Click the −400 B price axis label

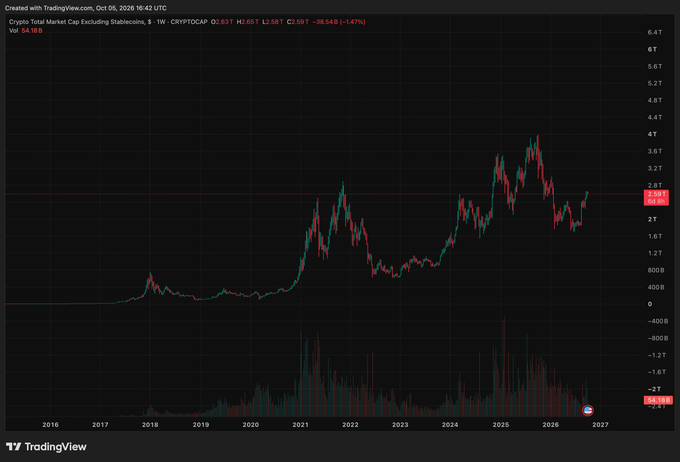[x=658, y=321]
